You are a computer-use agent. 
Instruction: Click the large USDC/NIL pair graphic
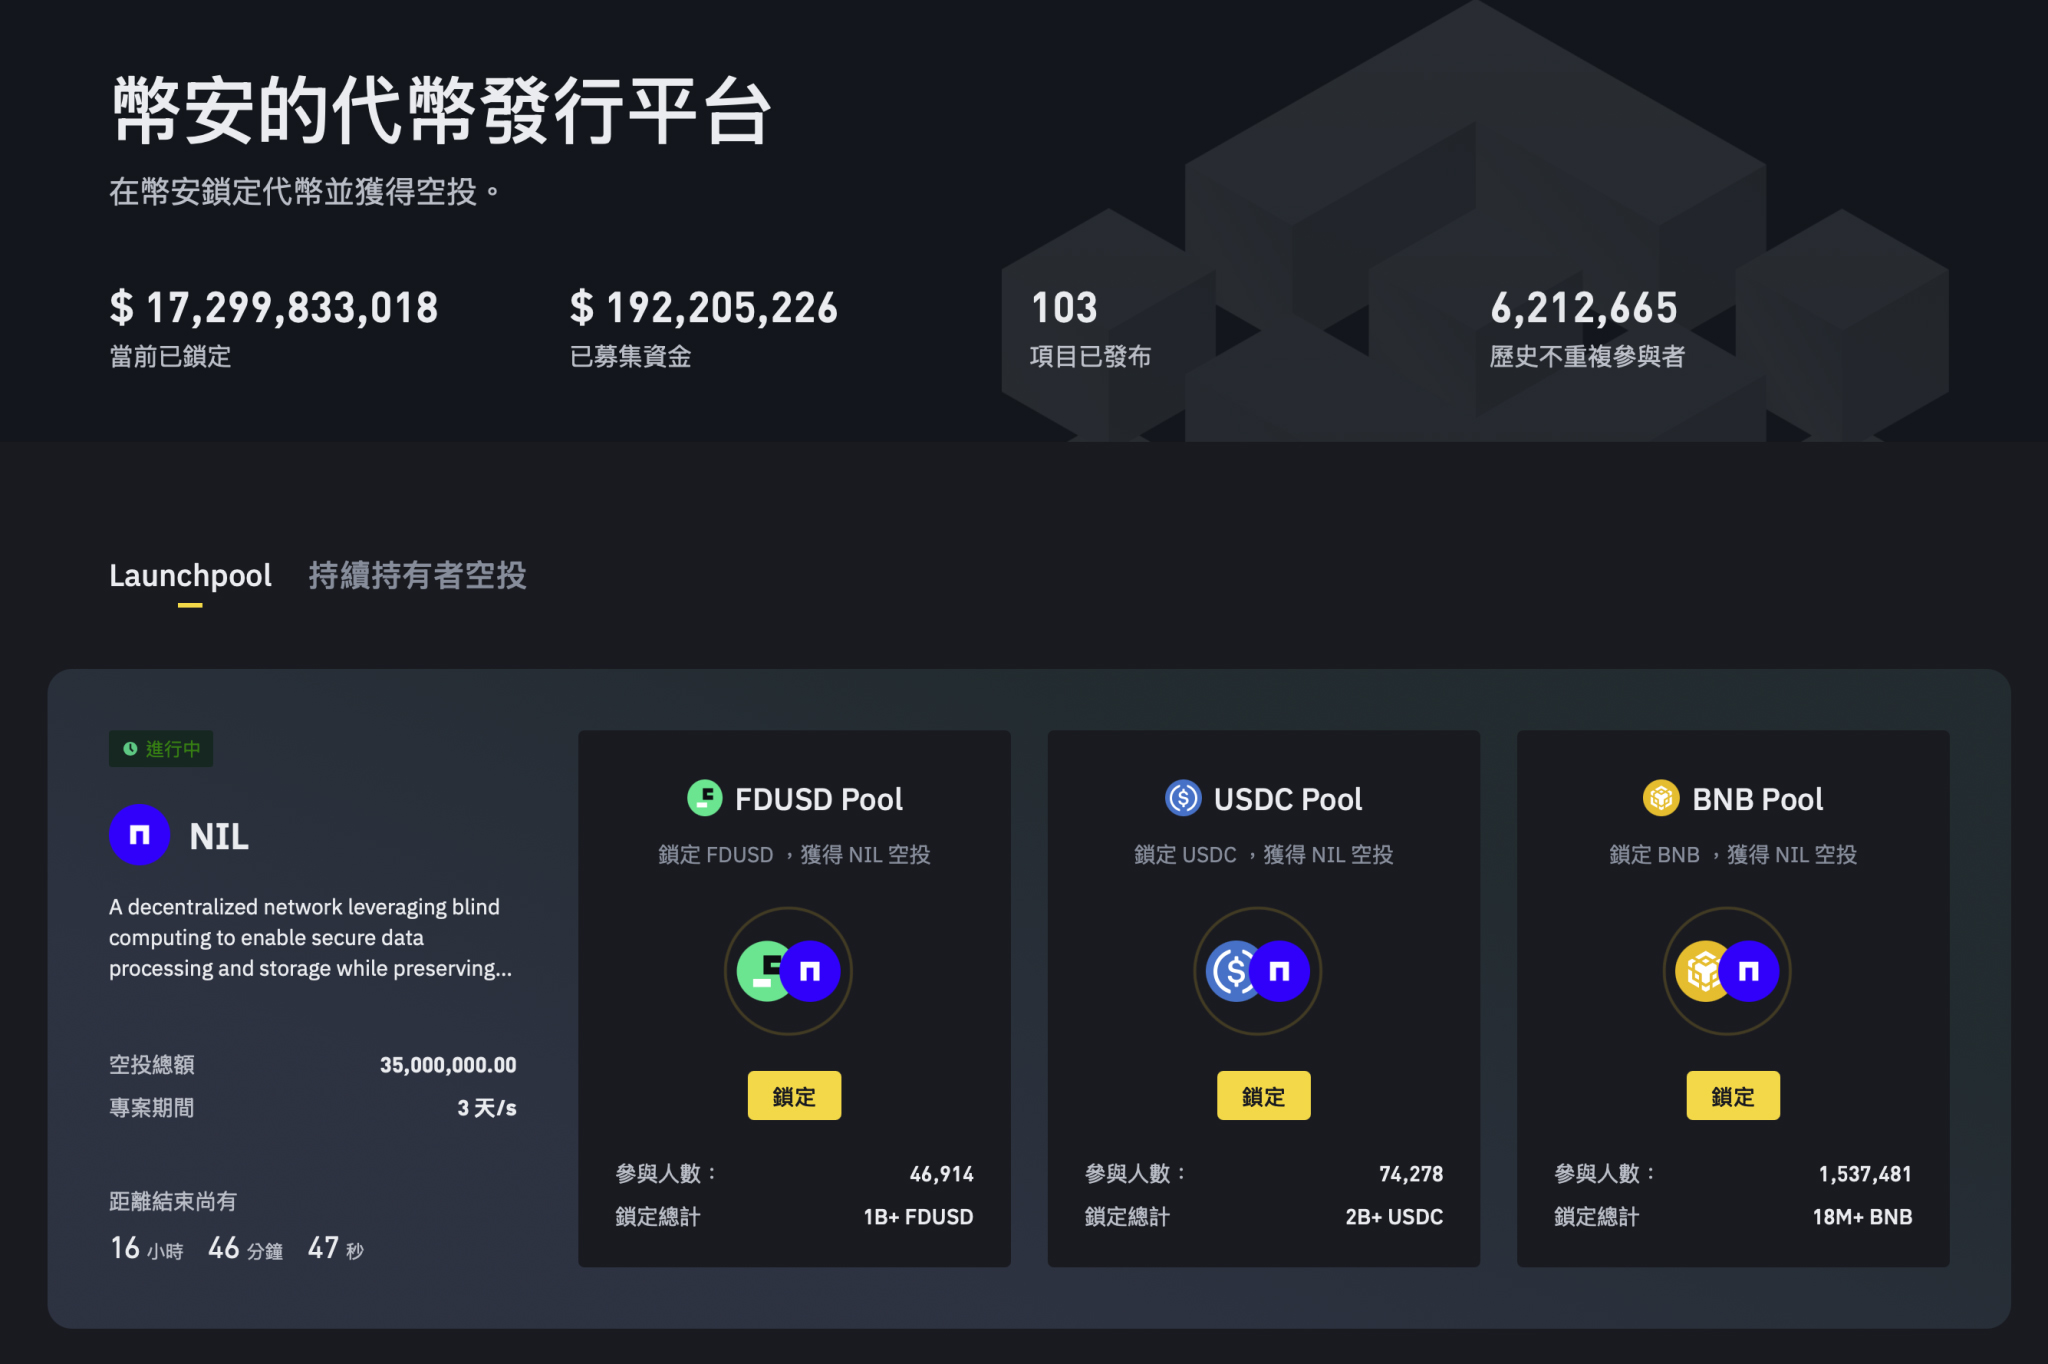[x=1258, y=970]
